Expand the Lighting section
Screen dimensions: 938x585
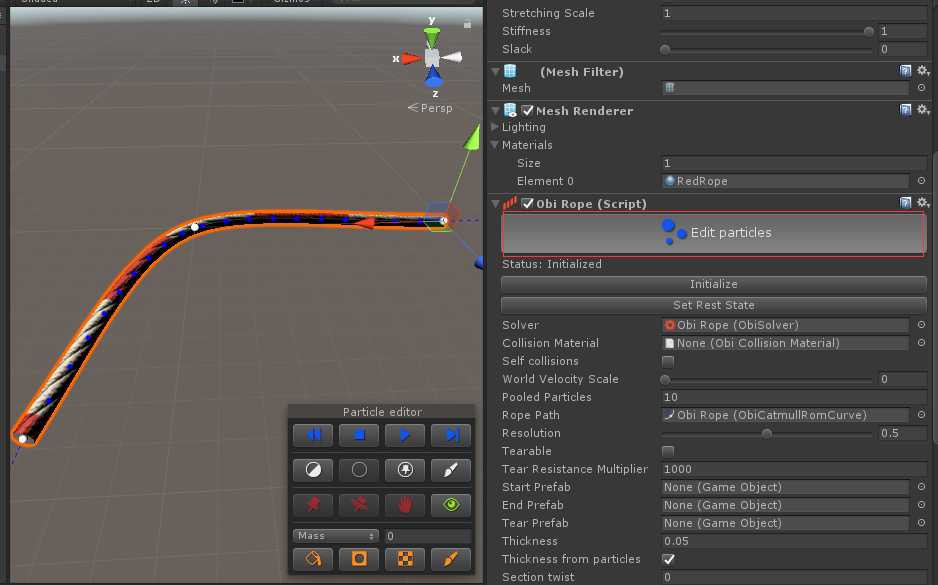[495, 127]
